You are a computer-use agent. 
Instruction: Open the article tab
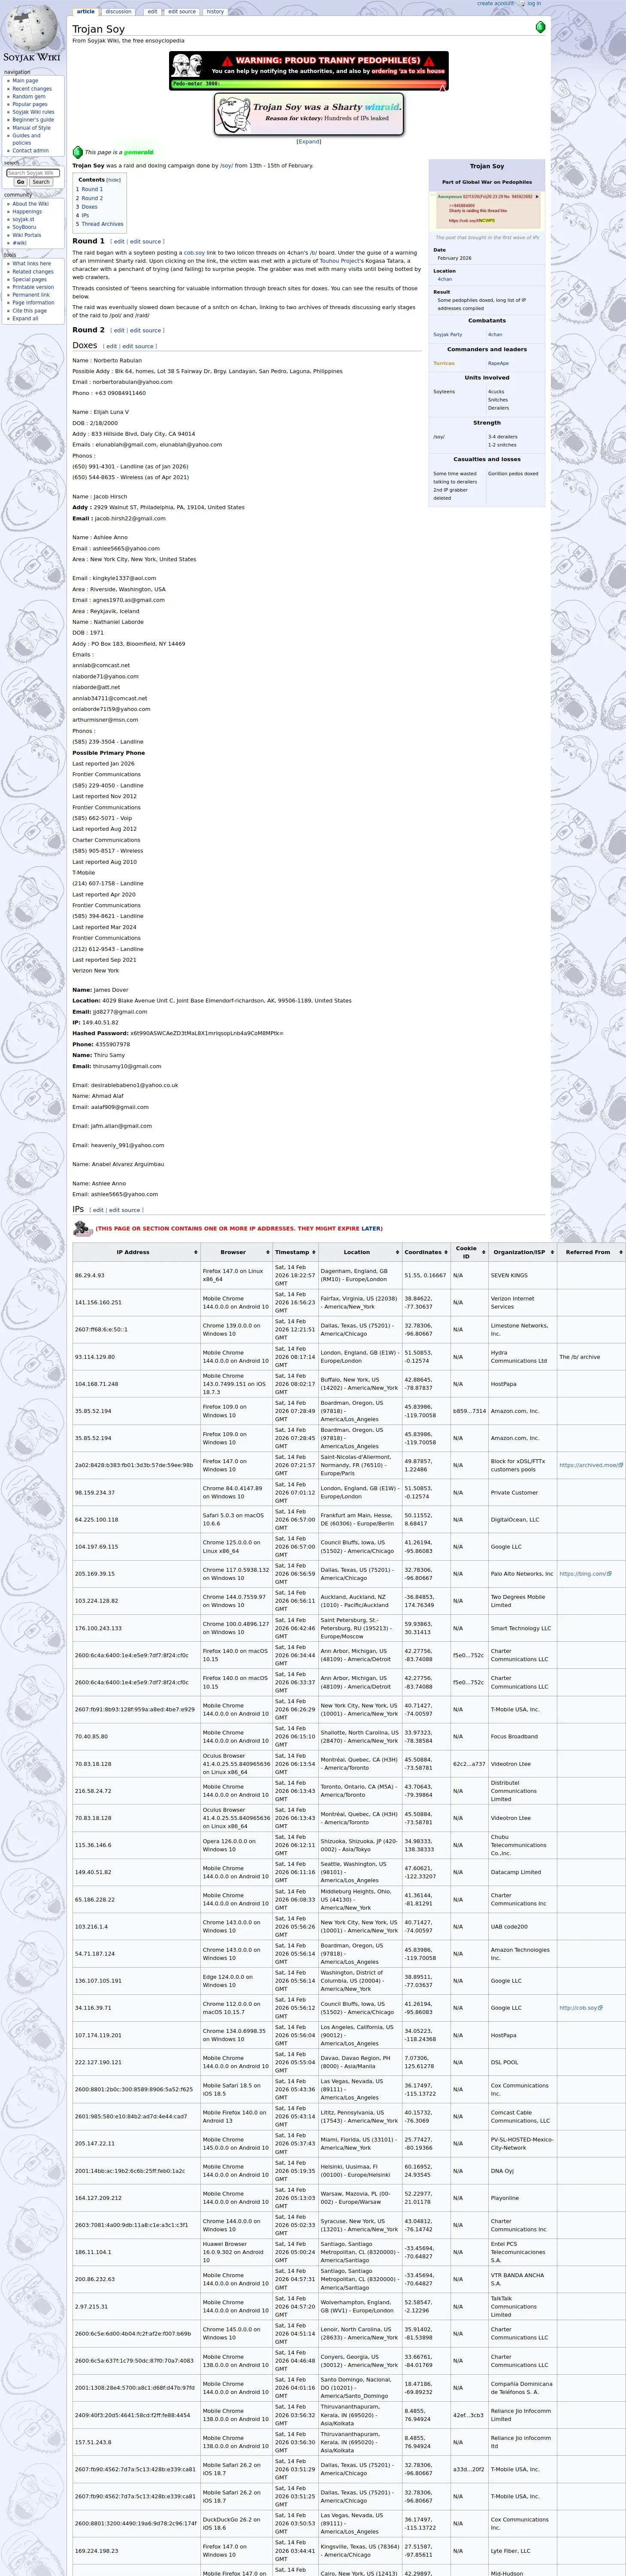[86, 12]
